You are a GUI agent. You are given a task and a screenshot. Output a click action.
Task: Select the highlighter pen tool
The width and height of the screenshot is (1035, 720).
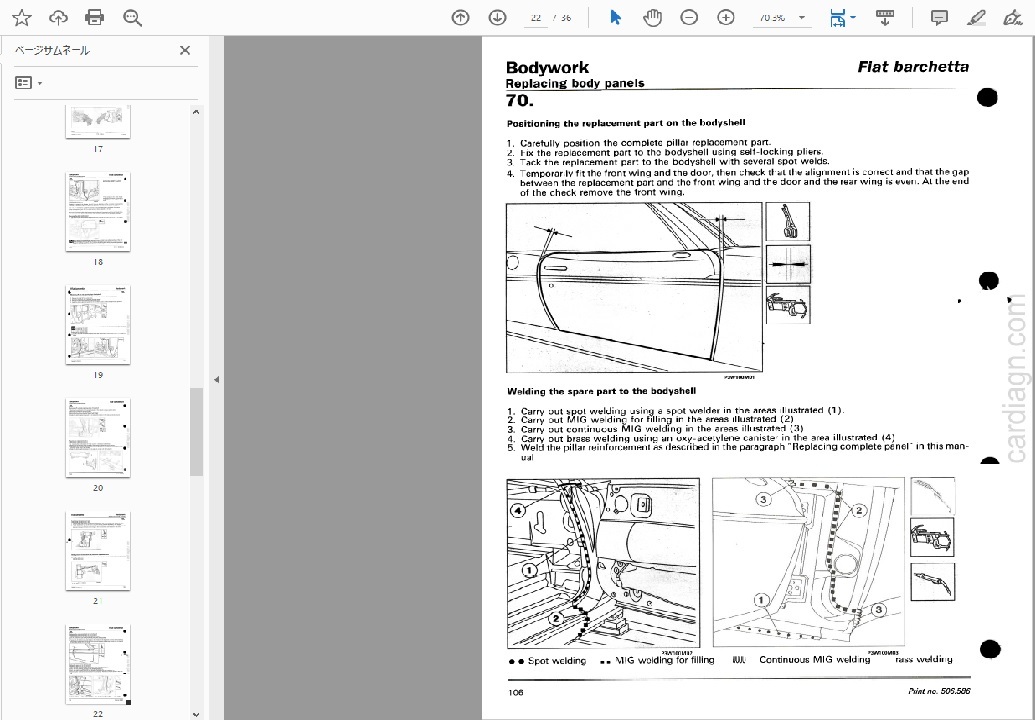tap(976, 18)
